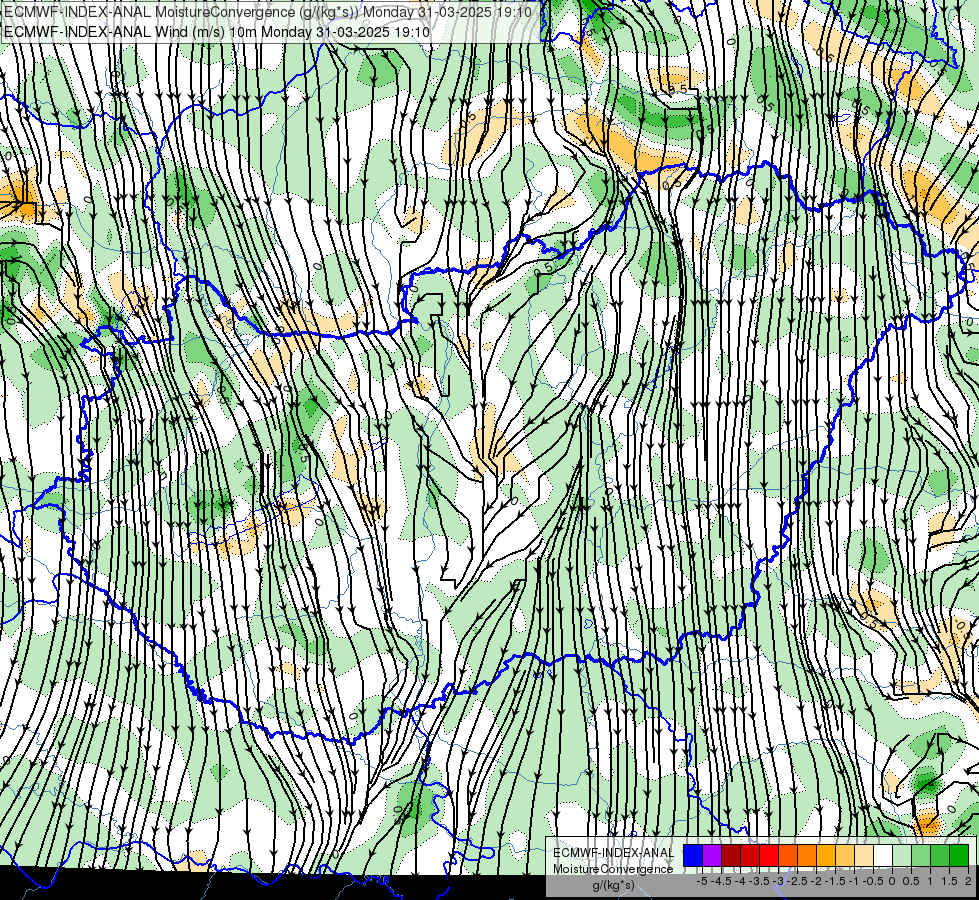Select the pale peach swatch from -1 to -0.5
This screenshot has height=900, width=979.
tap(864, 856)
